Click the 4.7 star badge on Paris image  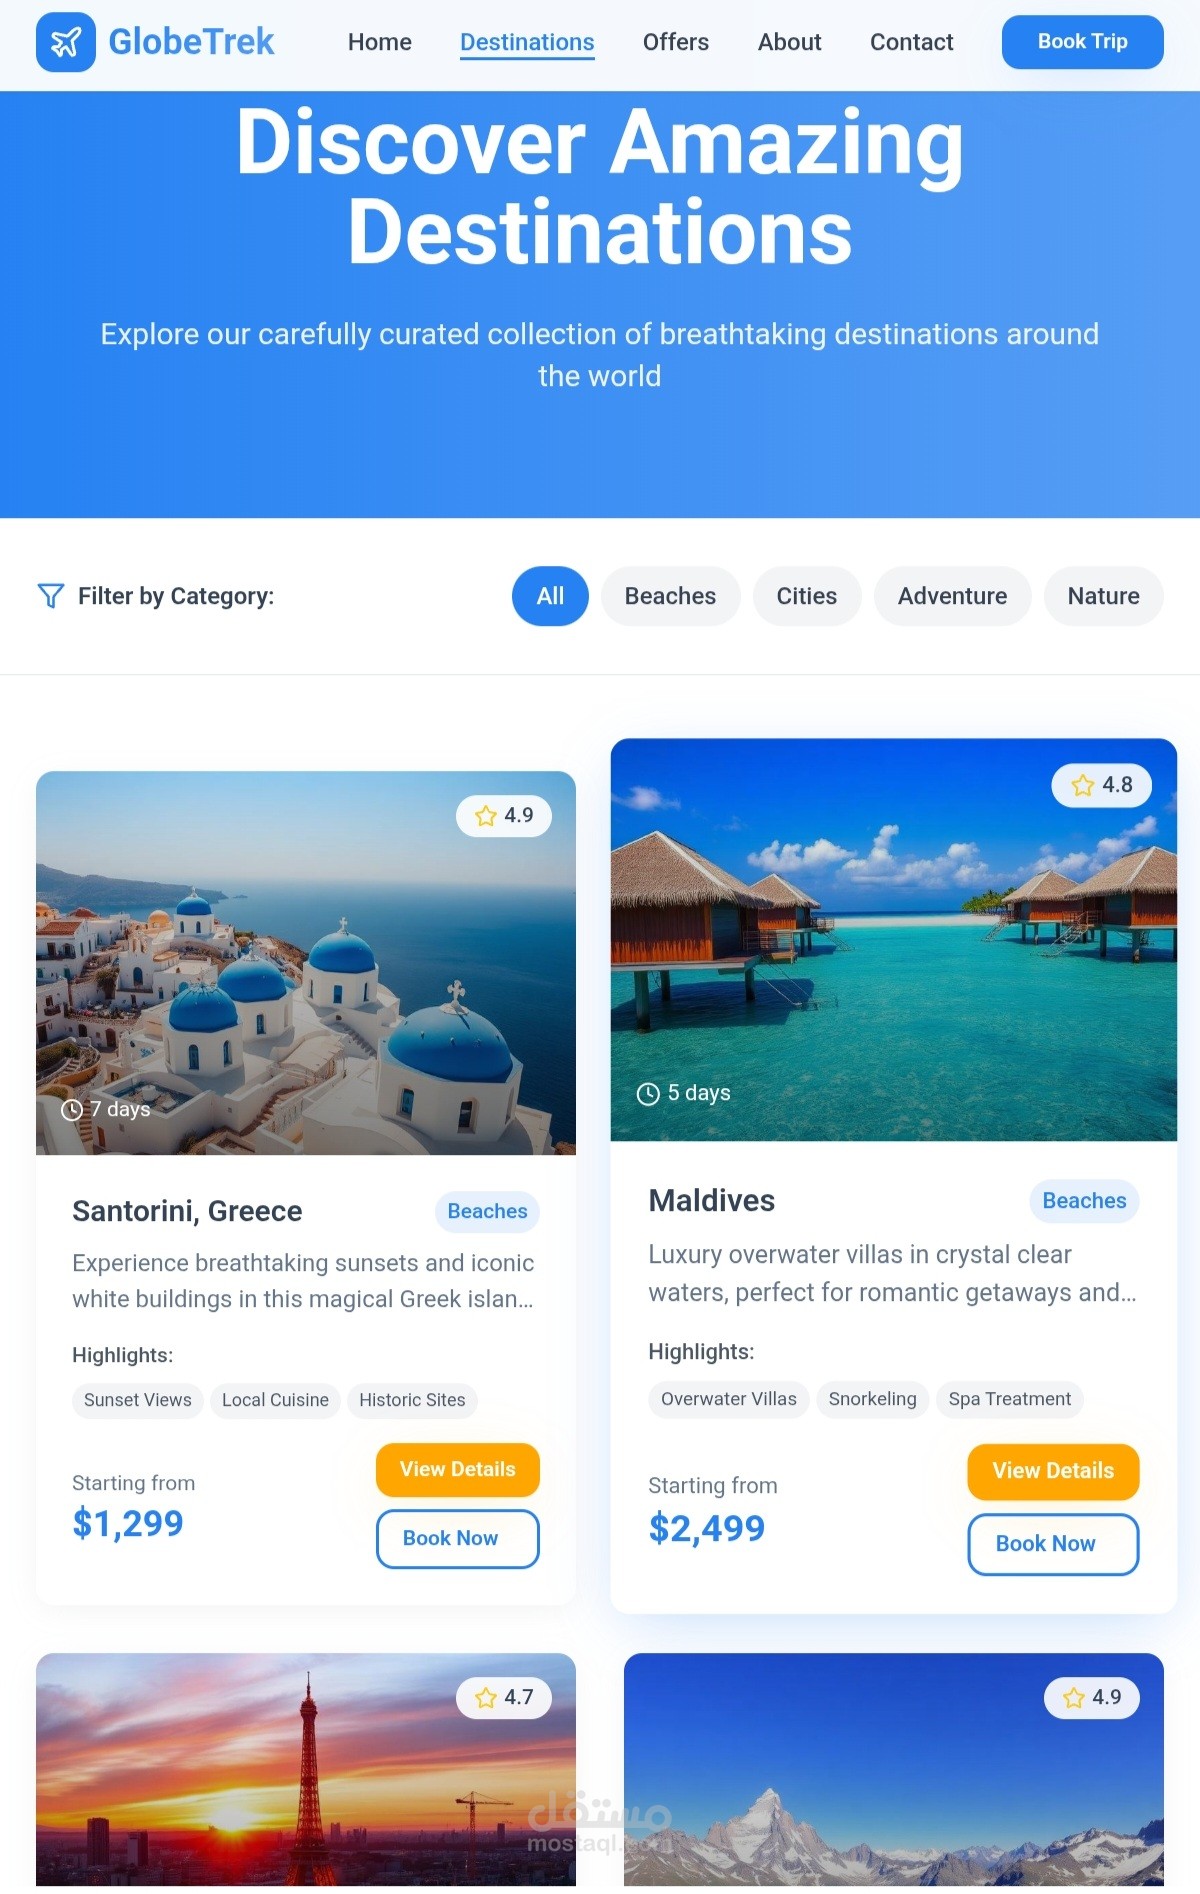(x=504, y=1698)
